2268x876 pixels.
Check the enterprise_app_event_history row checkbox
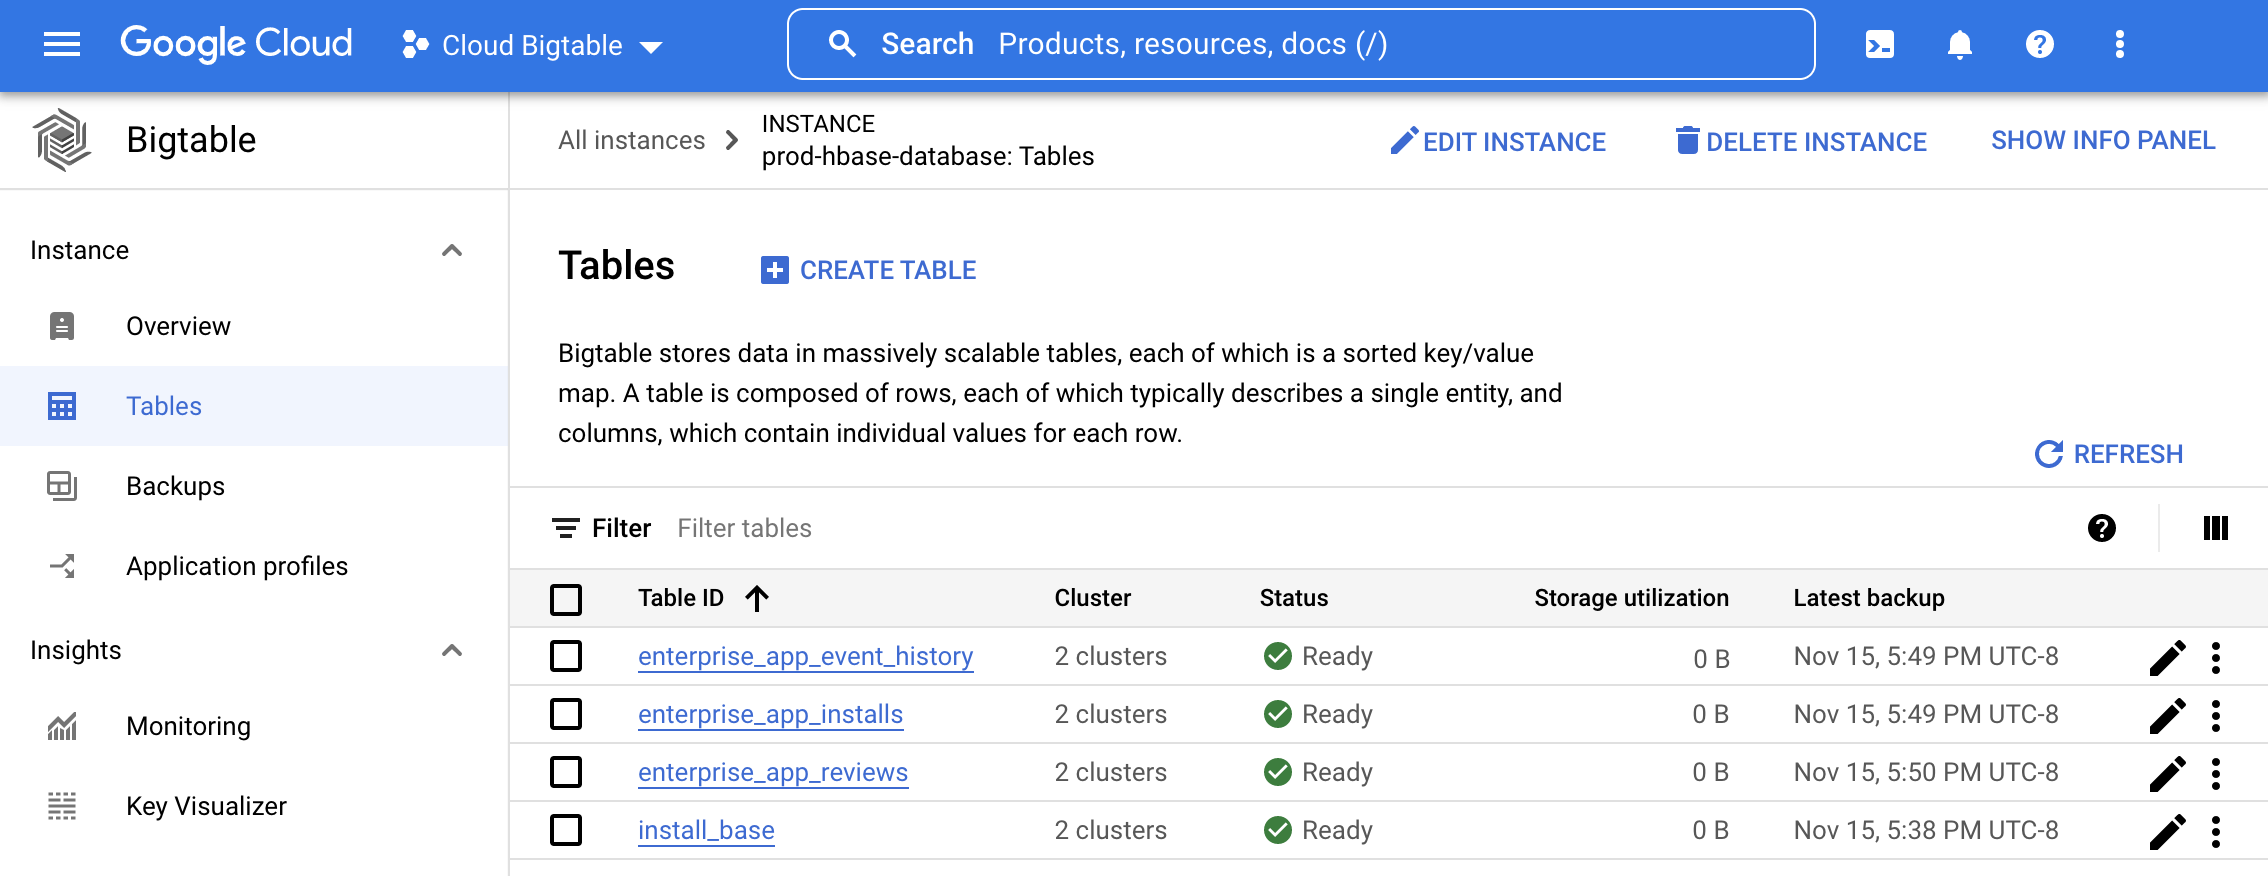pos(566,656)
